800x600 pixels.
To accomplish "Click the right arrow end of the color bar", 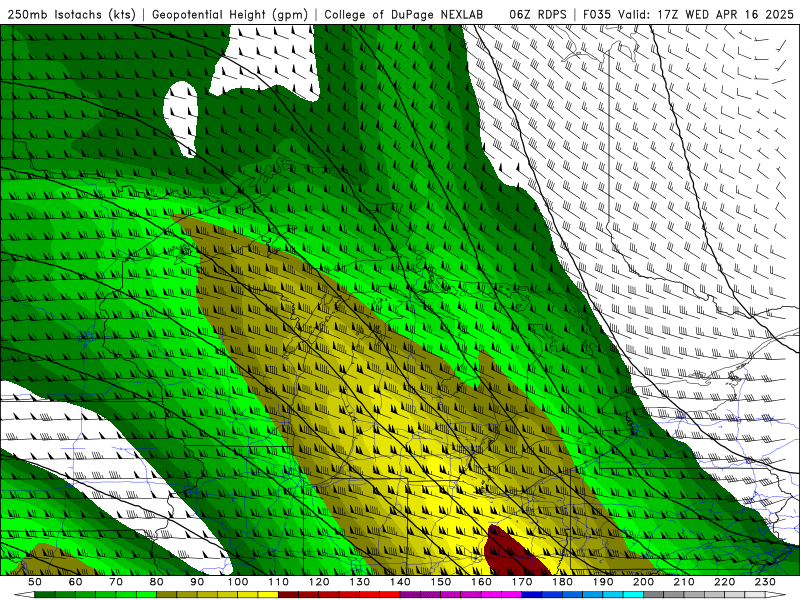I will tap(776, 595).
